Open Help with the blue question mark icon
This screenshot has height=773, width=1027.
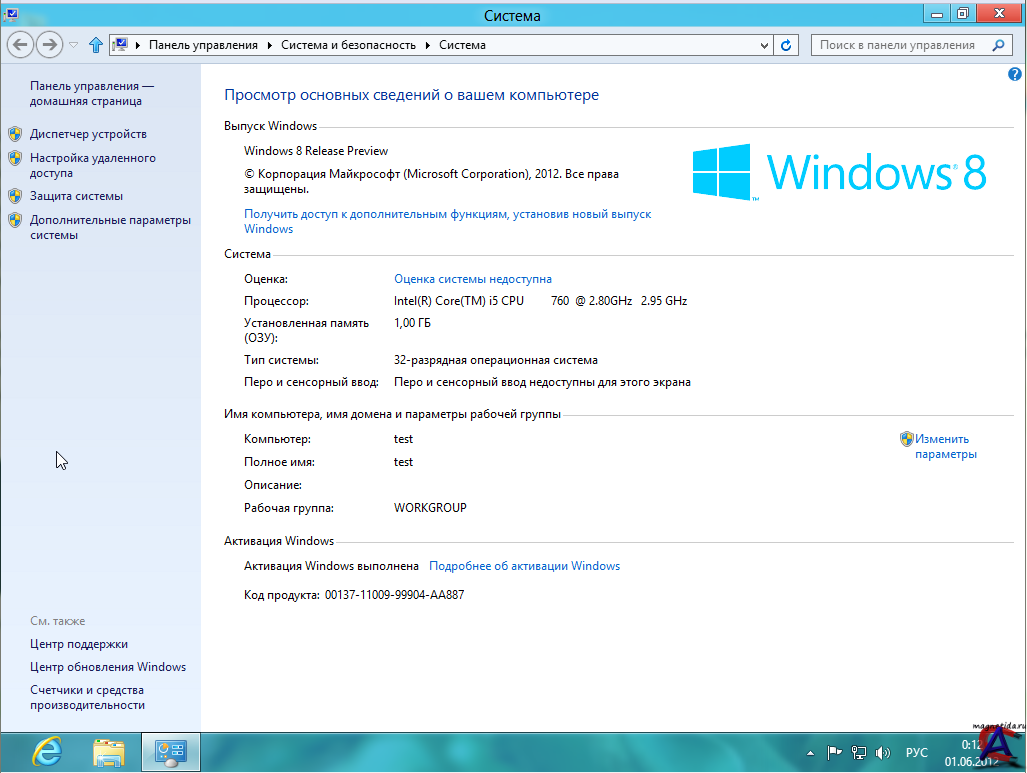click(x=1015, y=74)
